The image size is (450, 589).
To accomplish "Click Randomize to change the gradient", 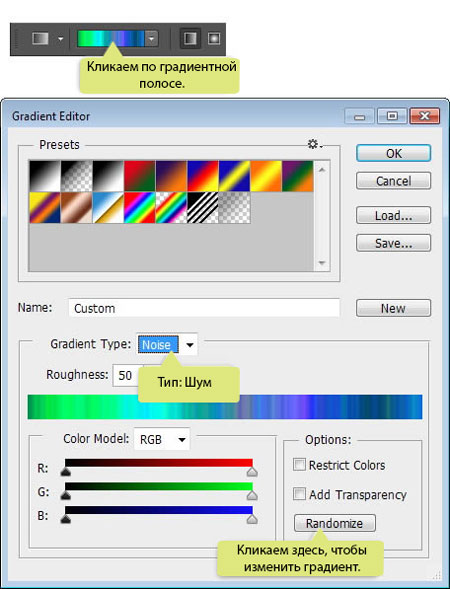I will (334, 523).
